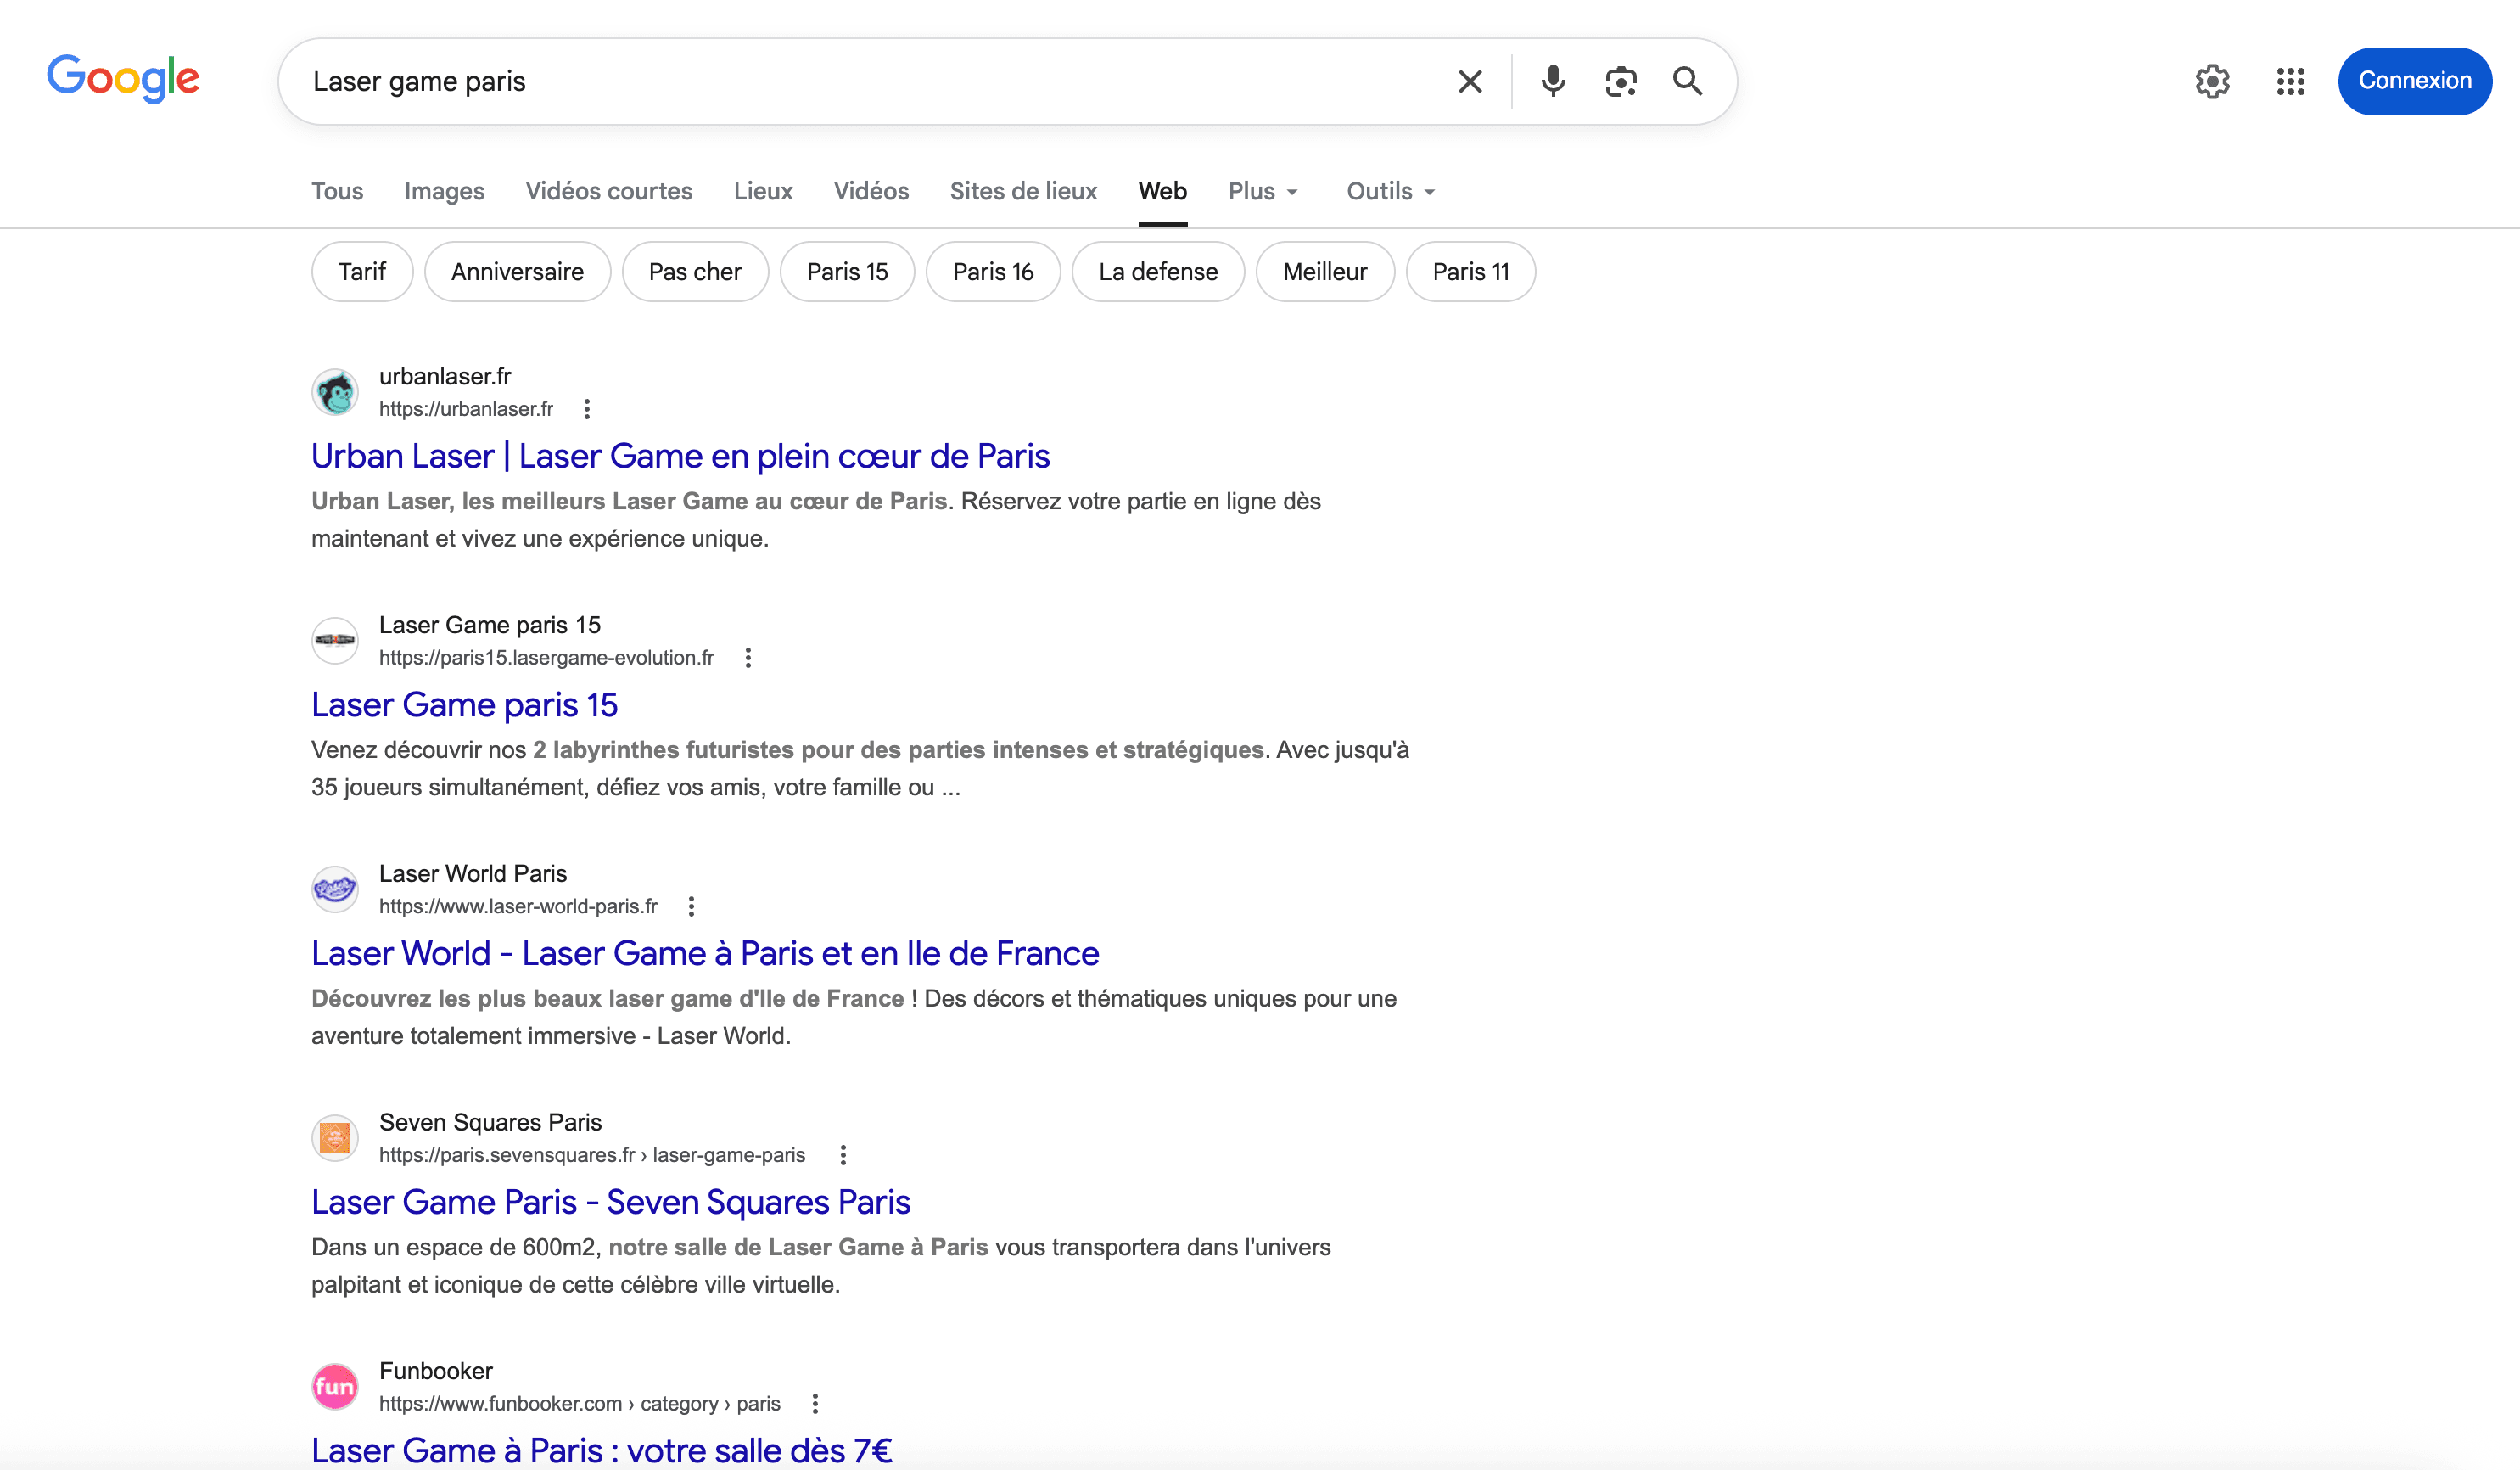The image size is (2520, 1470).
Task: Click the Laser World Paris favicon
Action: 335,889
